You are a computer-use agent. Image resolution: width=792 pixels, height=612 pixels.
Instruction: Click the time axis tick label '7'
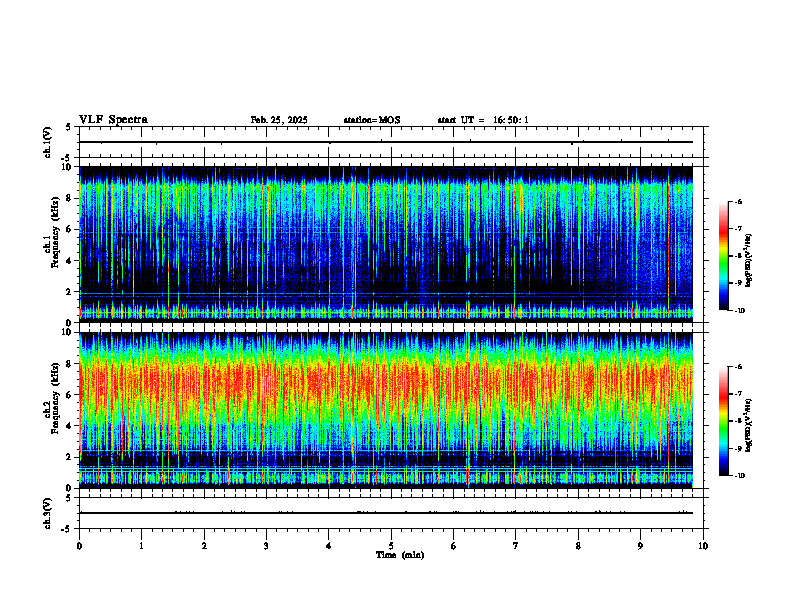click(x=516, y=546)
